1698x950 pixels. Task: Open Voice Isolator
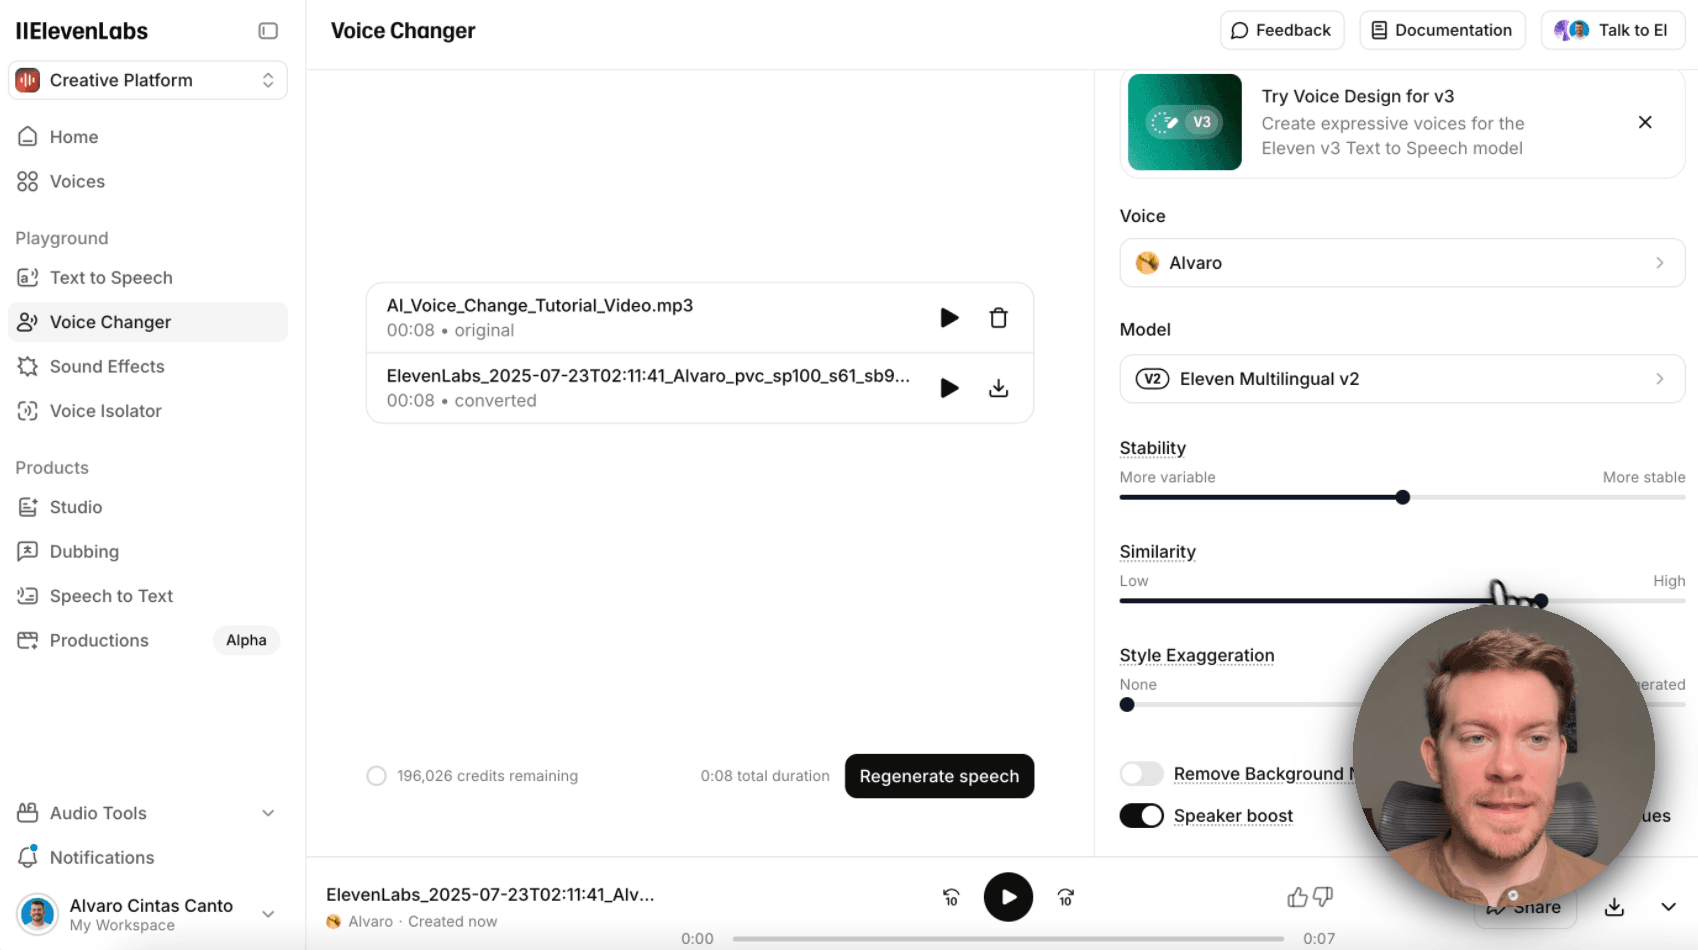[148, 411]
